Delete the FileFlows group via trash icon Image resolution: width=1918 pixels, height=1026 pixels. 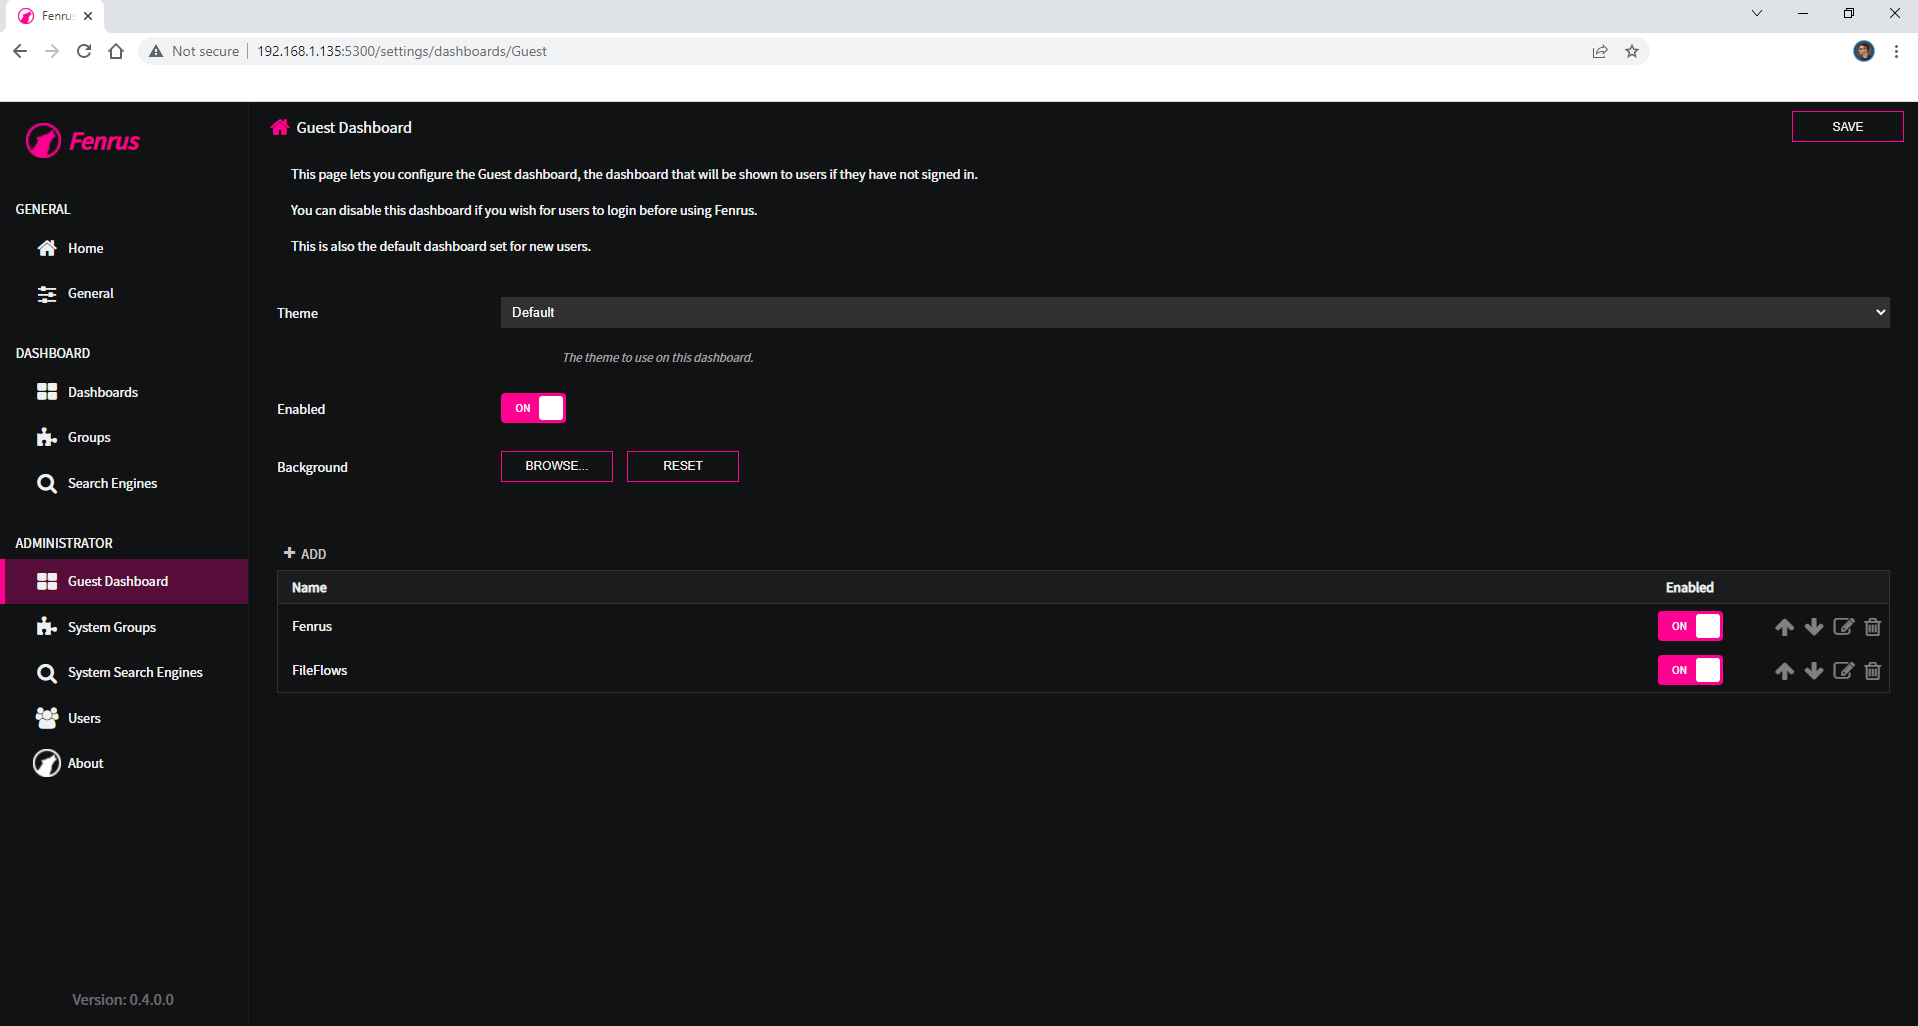pyautogui.click(x=1872, y=671)
